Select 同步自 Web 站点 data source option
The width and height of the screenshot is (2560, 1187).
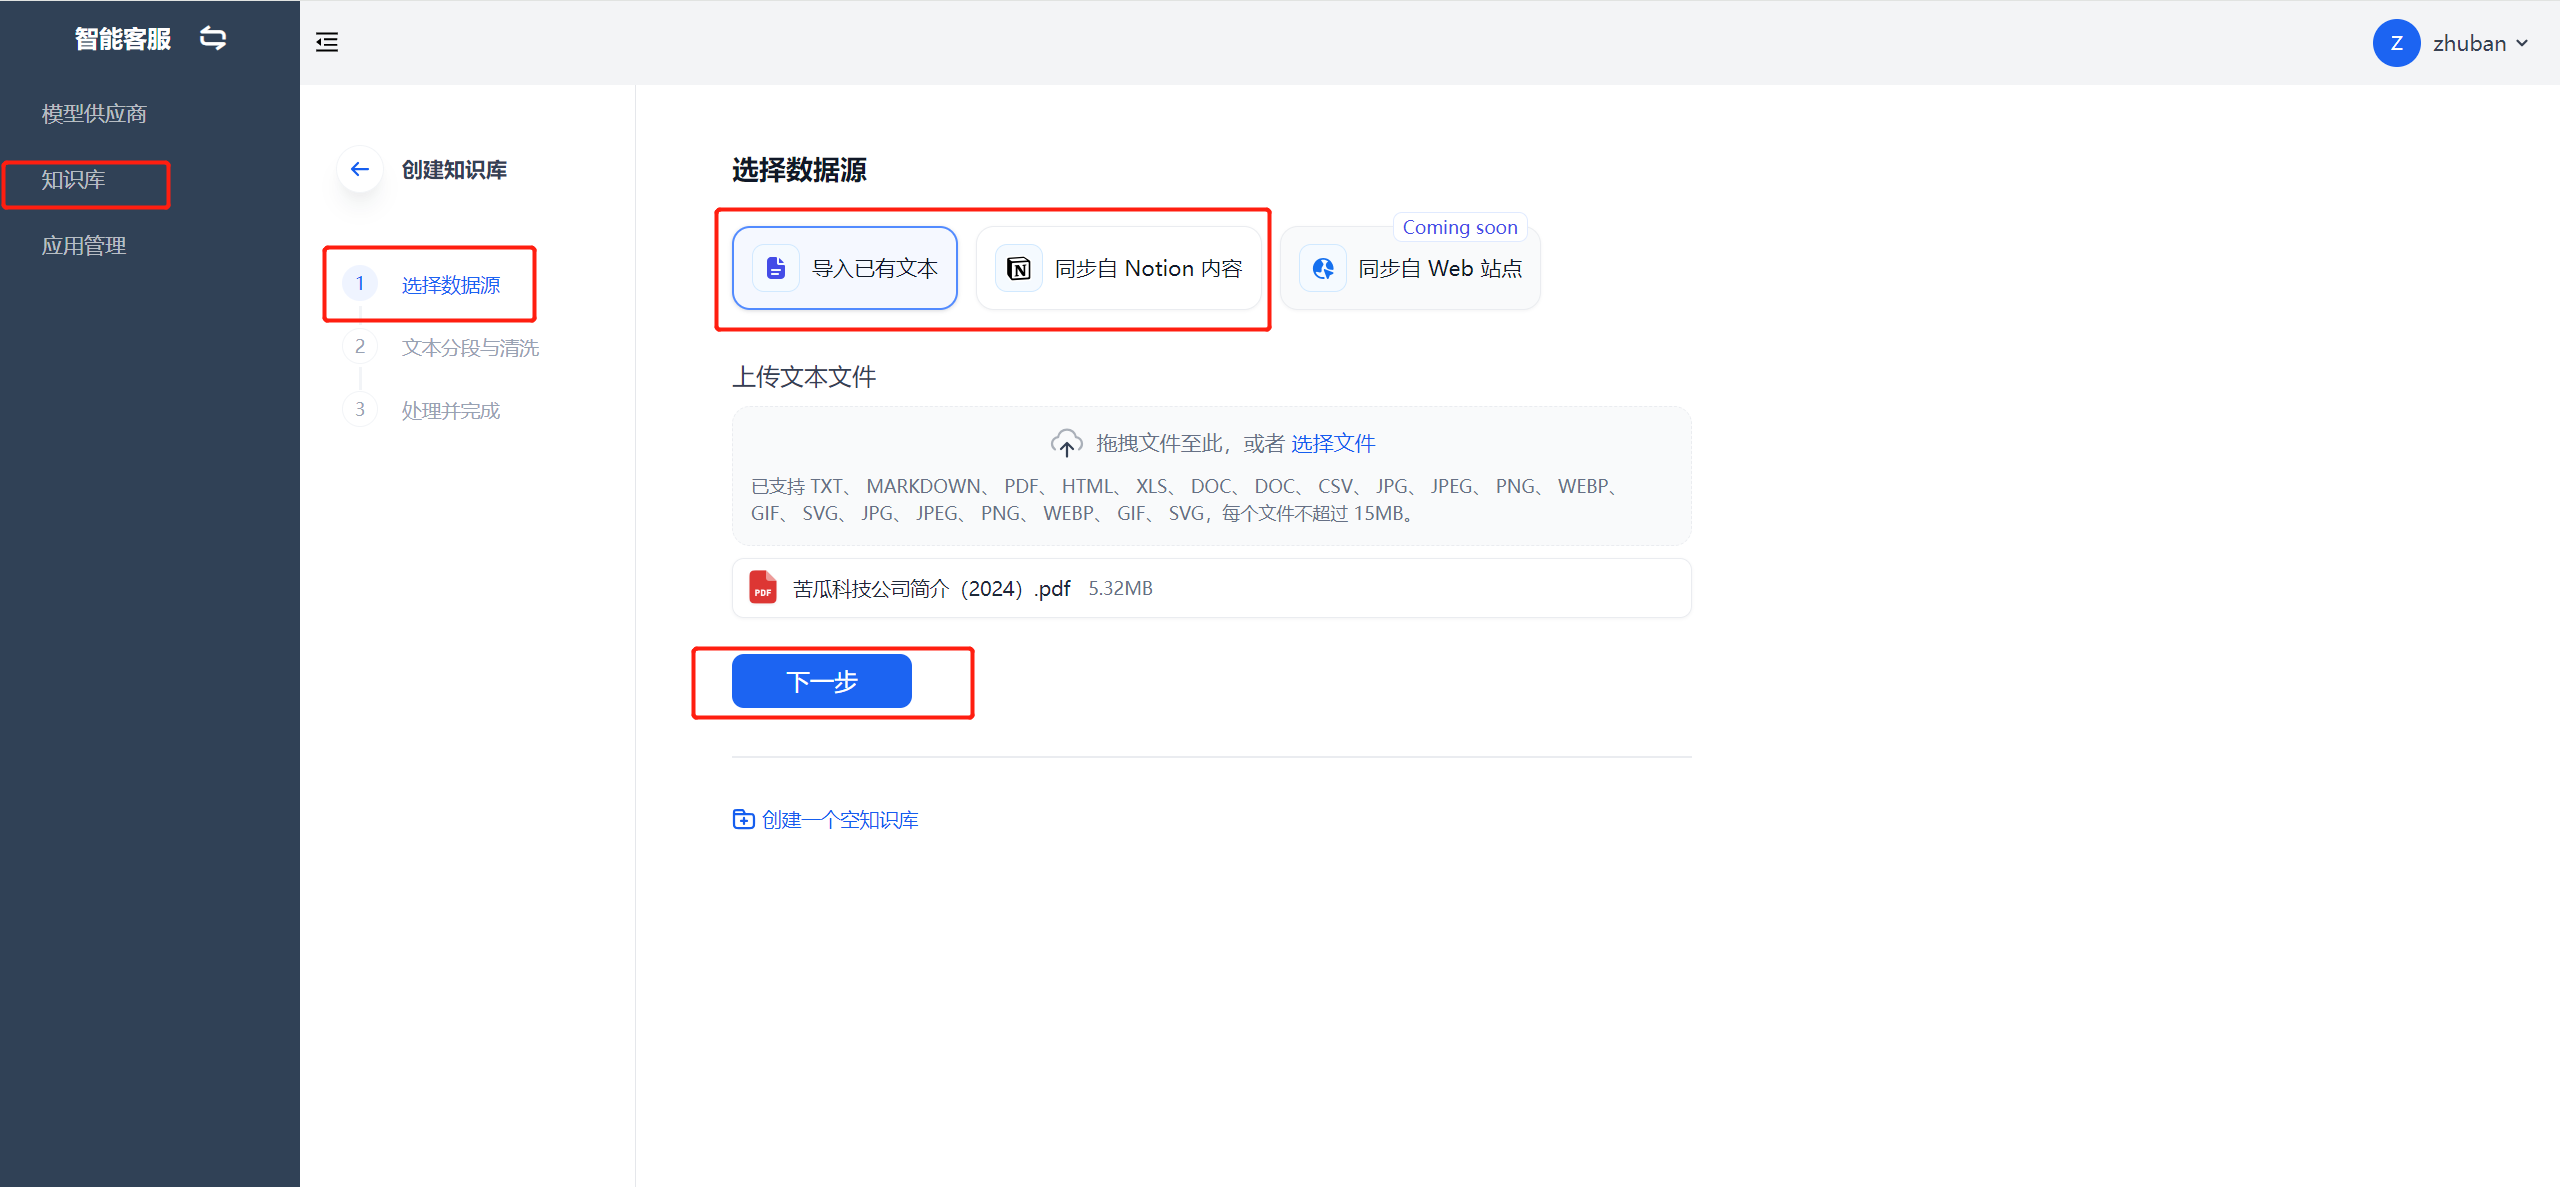[1410, 268]
